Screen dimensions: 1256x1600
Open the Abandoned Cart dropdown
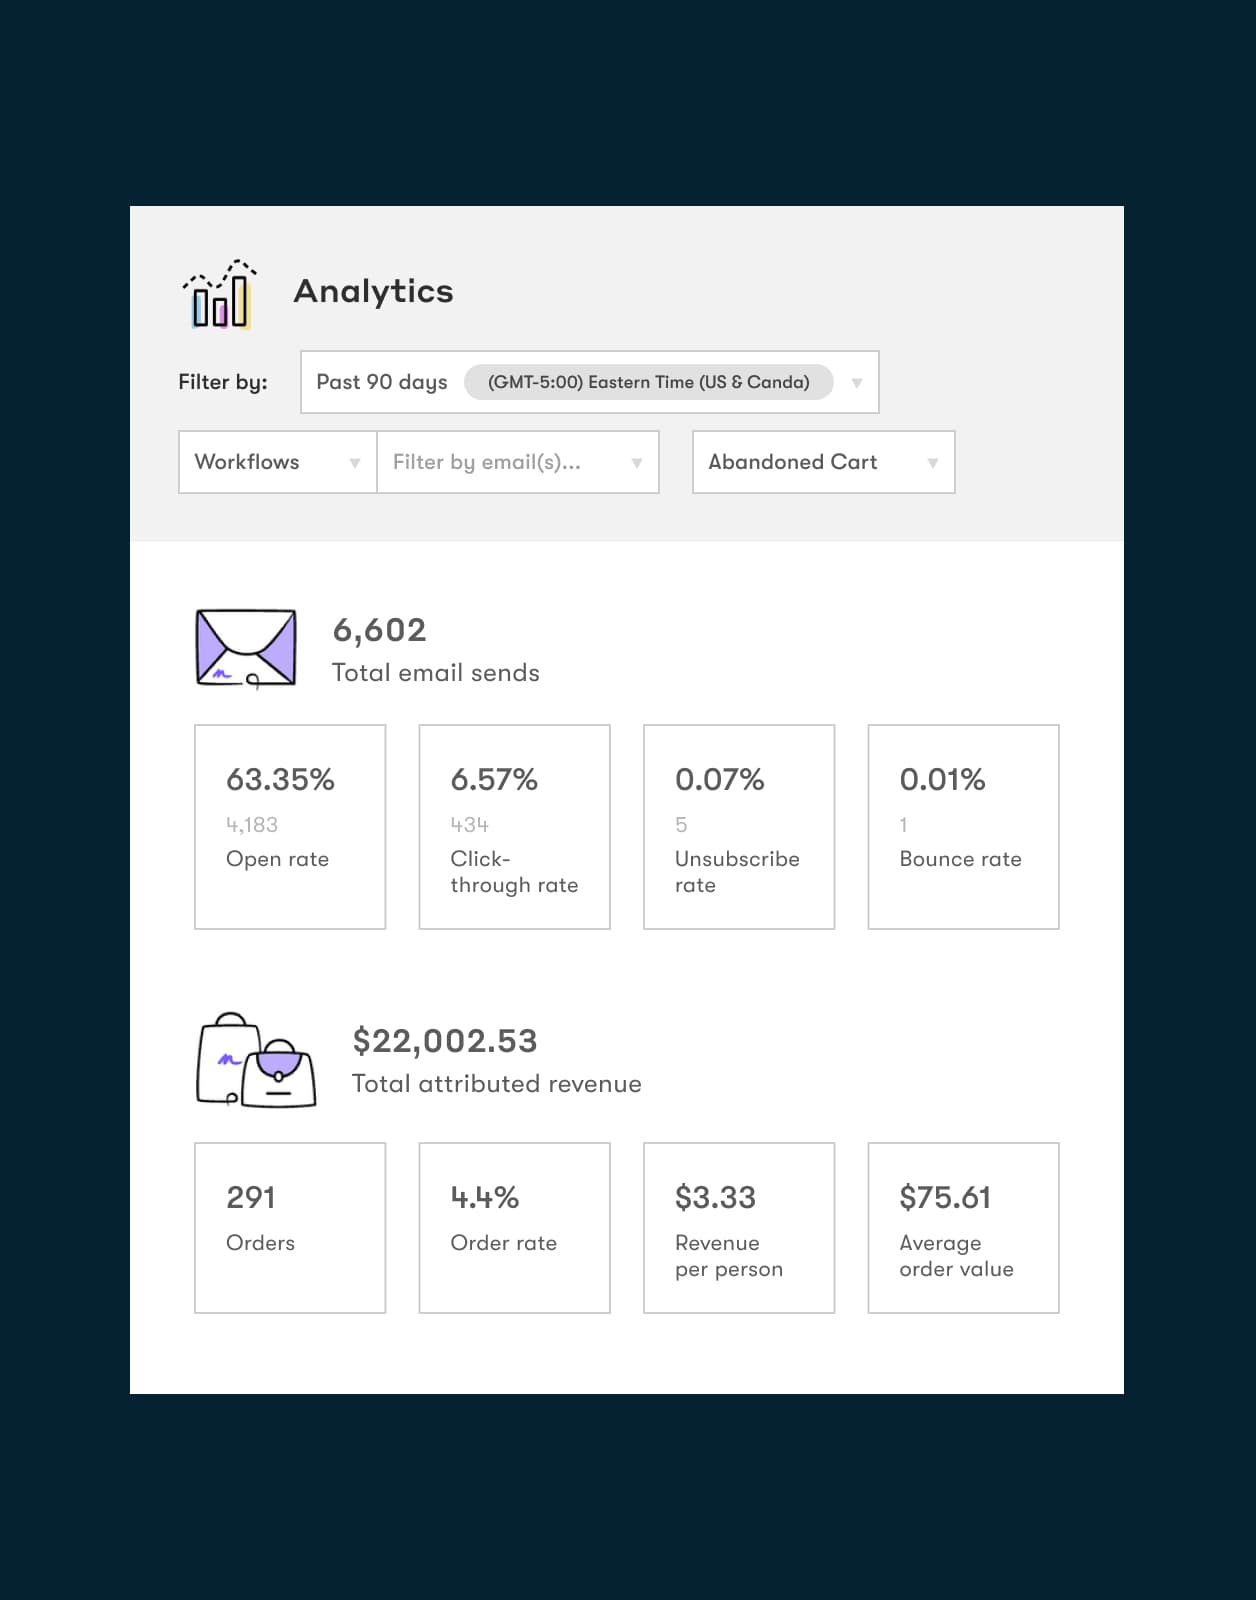click(x=823, y=462)
